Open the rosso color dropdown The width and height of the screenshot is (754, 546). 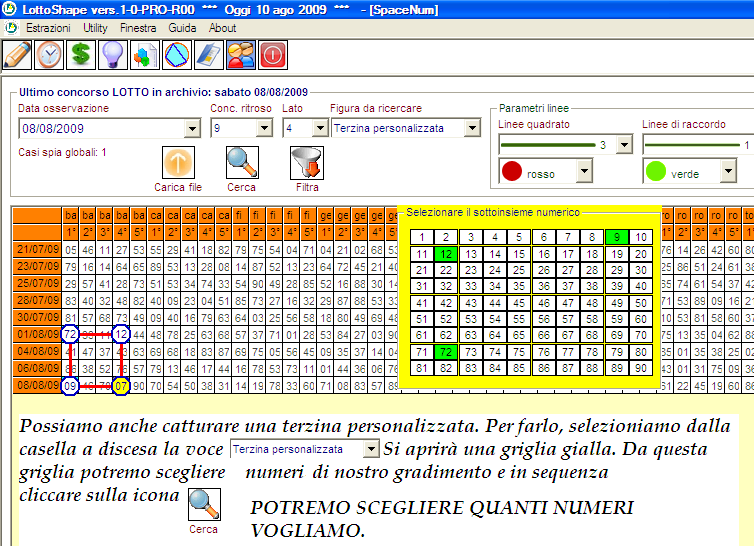(584, 171)
